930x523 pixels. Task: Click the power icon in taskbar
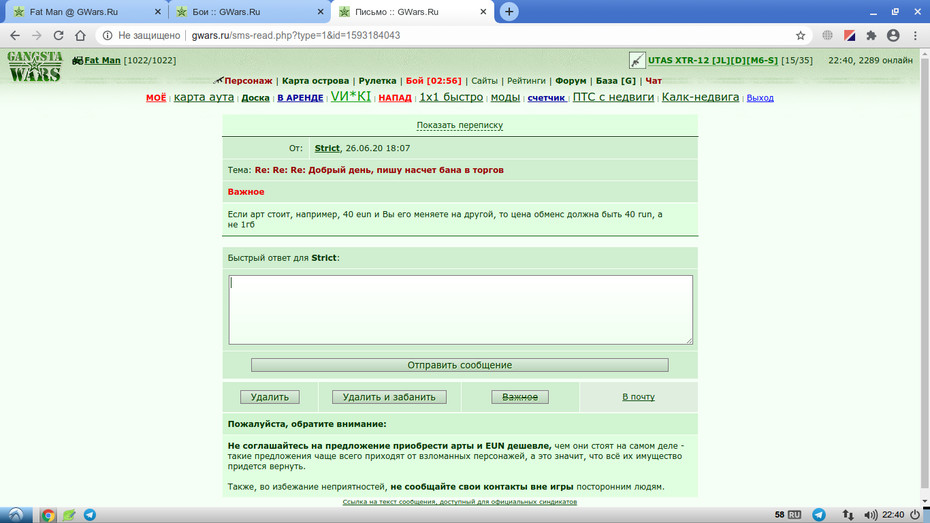(x=915, y=515)
